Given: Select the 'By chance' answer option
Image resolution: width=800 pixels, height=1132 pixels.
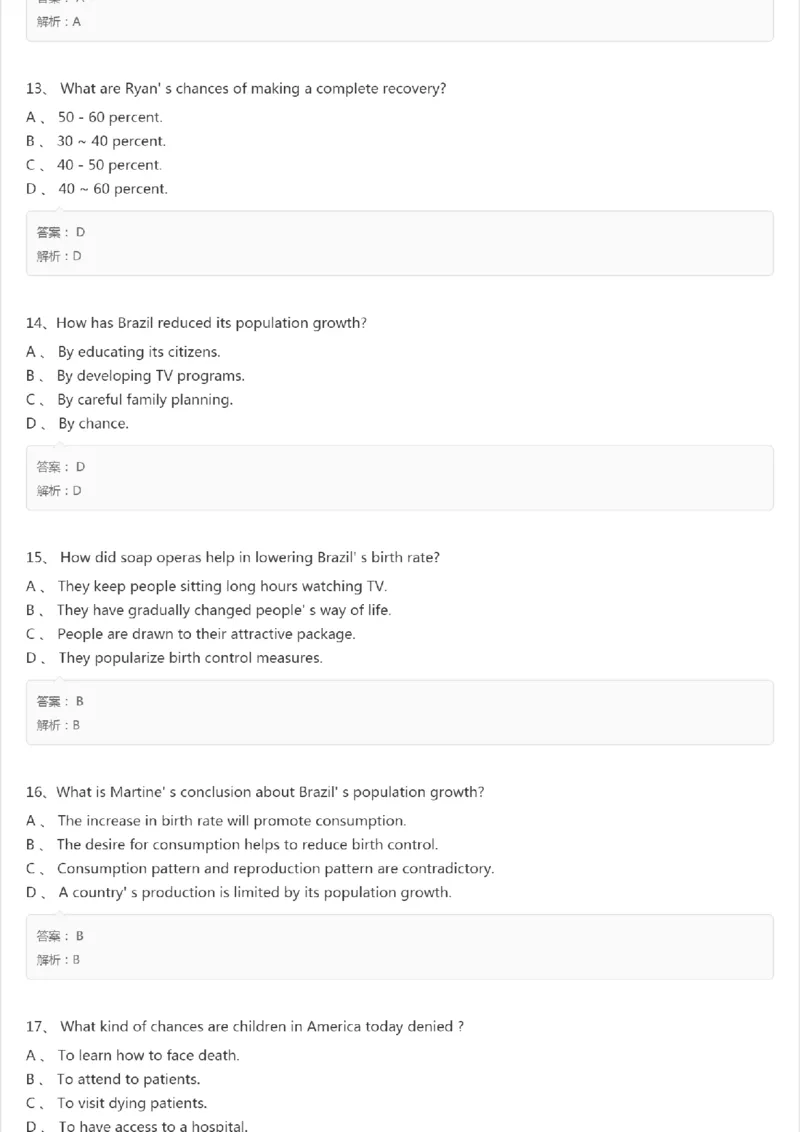Looking at the screenshot, I should (x=93, y=424).
